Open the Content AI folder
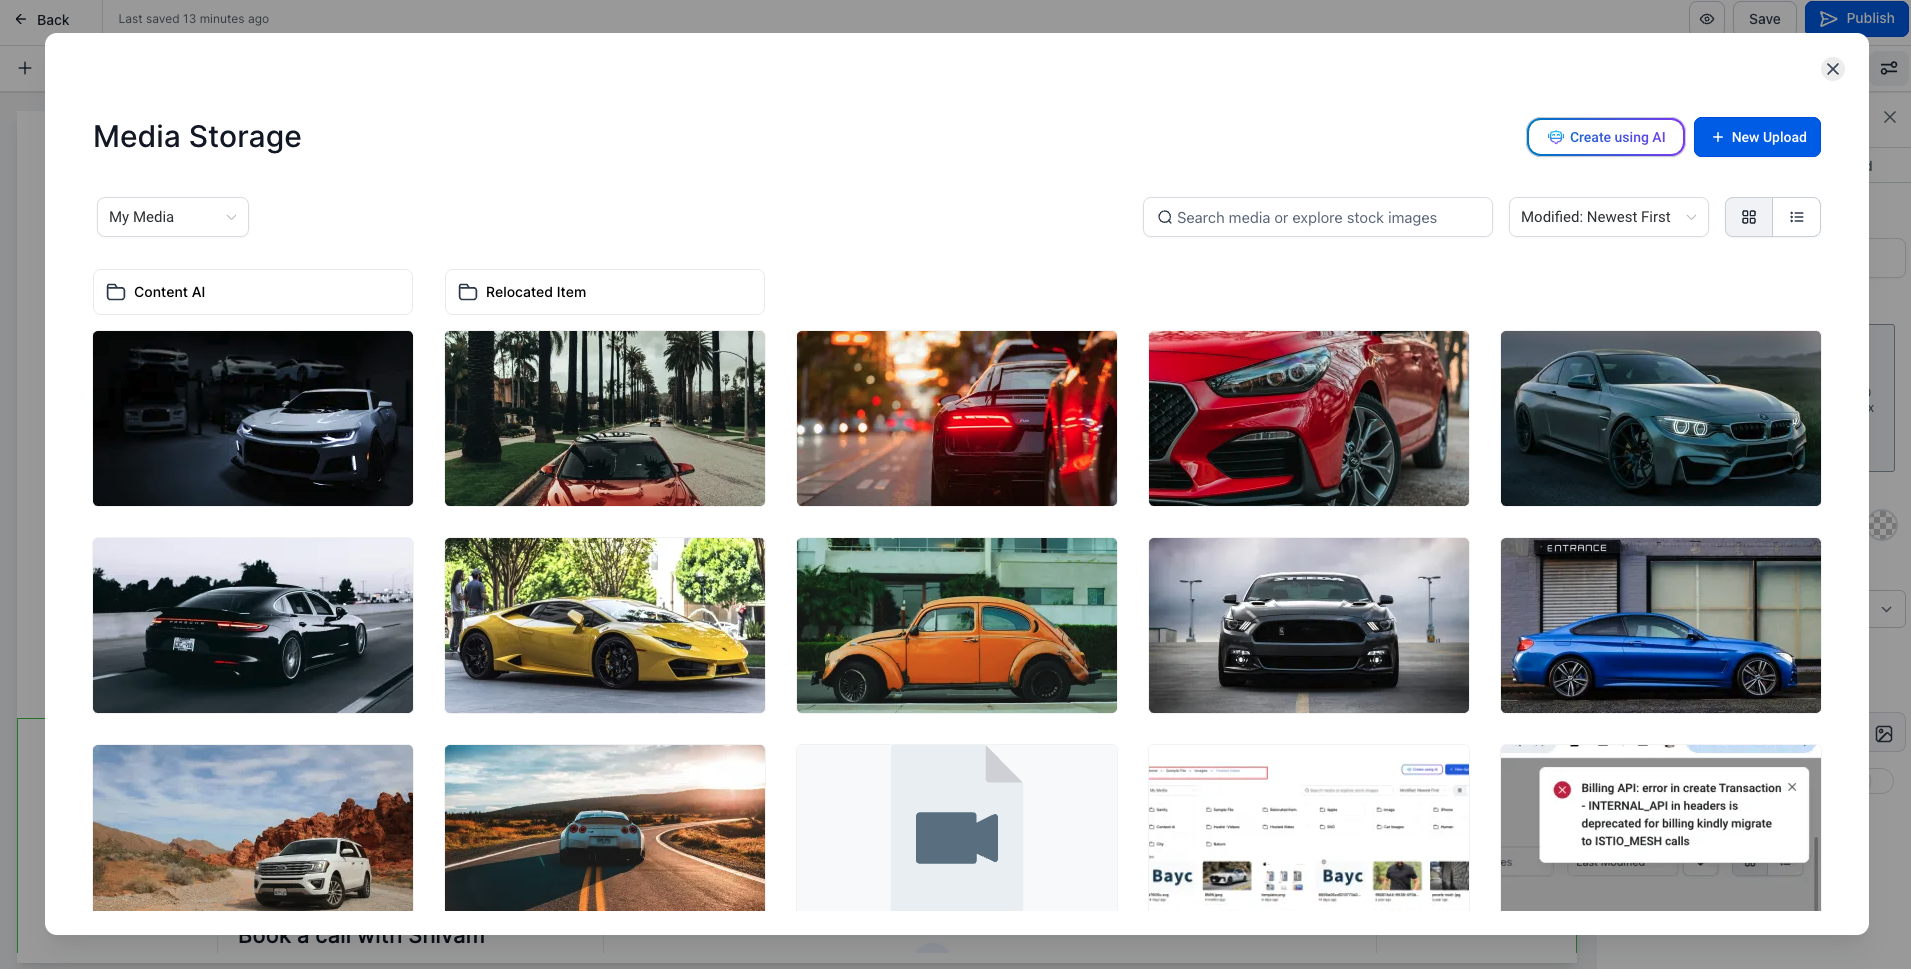 253,292
